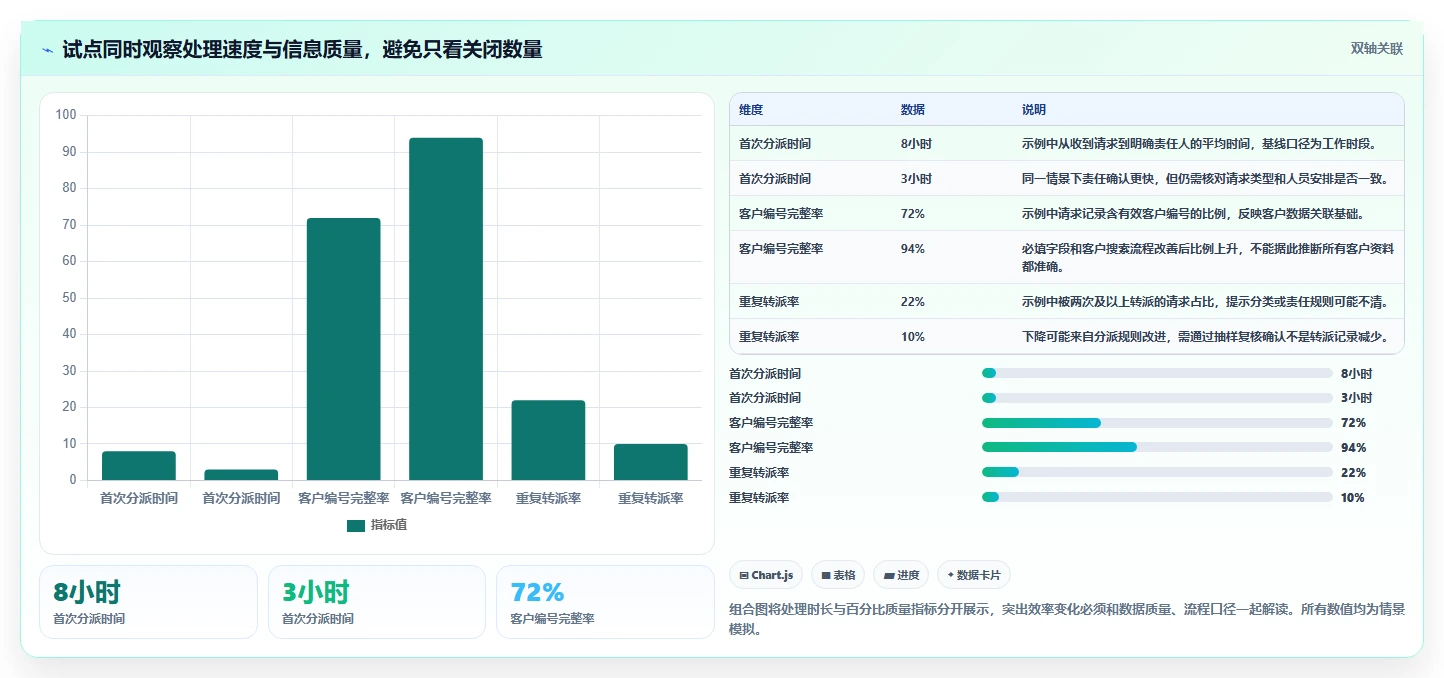Viewport: 1444px width, 678px height.
Task: Select the 表格 tag
Action: click(838, 575)
